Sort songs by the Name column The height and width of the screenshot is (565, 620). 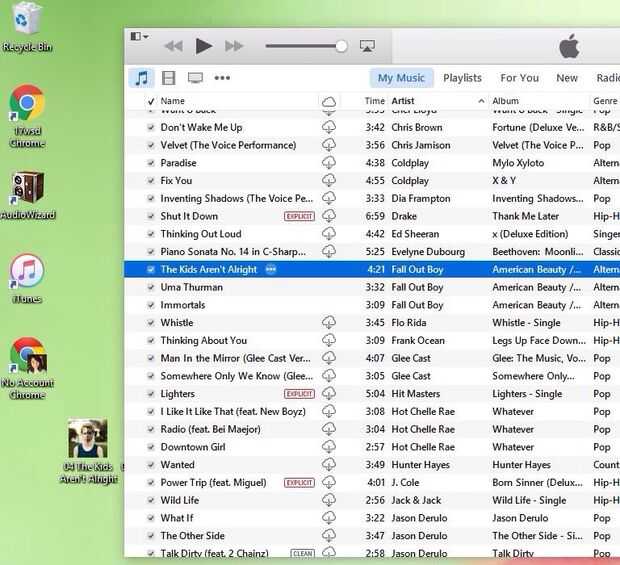coord(172,101)
